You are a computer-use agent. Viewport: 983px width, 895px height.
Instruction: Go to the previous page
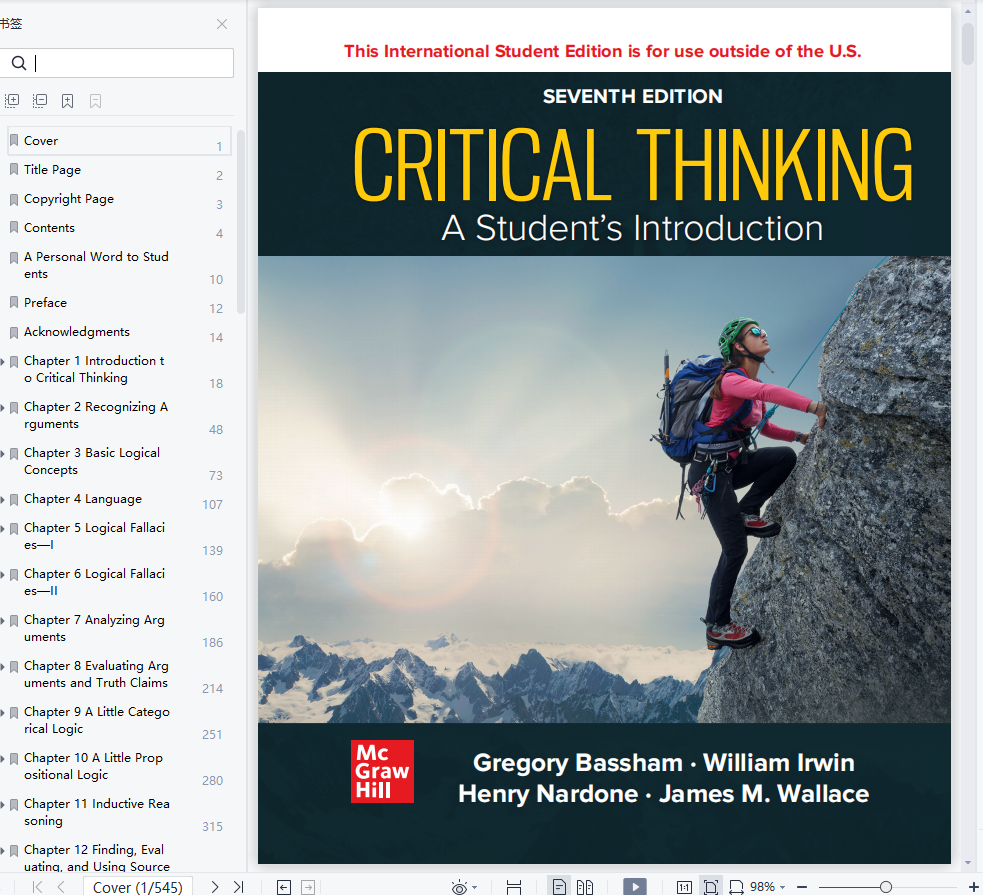point(61,887)
